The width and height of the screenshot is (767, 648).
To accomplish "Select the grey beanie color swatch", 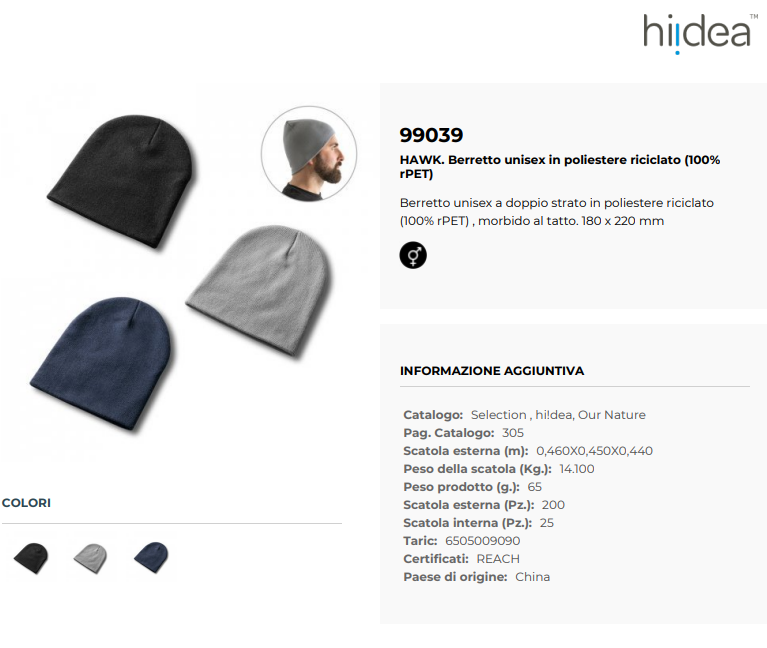I will pos(90,558).
